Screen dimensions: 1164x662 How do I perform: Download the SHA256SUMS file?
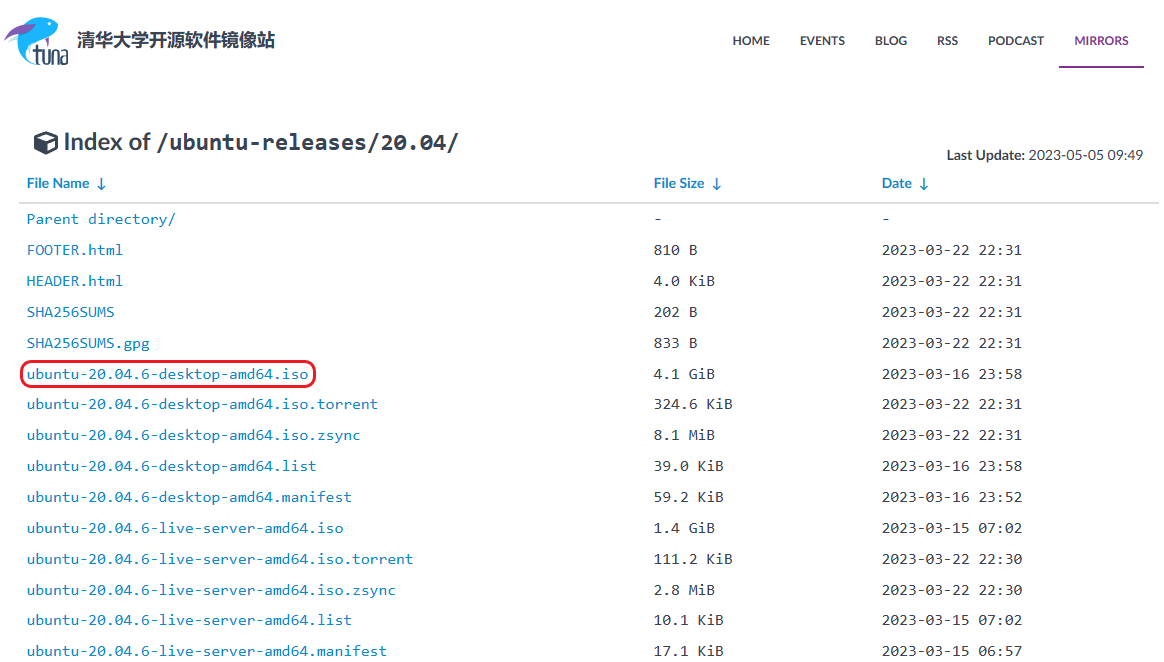[x=71, y=312]
